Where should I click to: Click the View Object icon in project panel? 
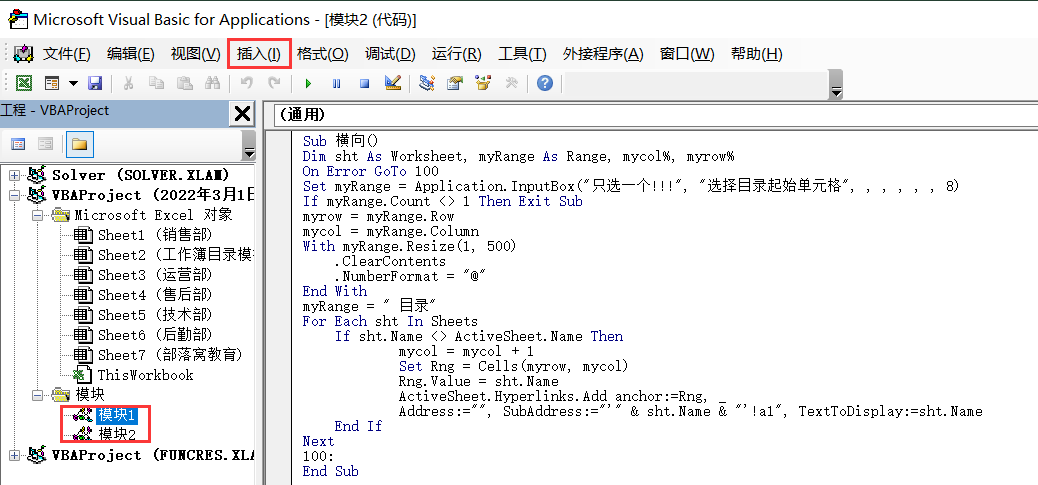[x=46, y=144]
